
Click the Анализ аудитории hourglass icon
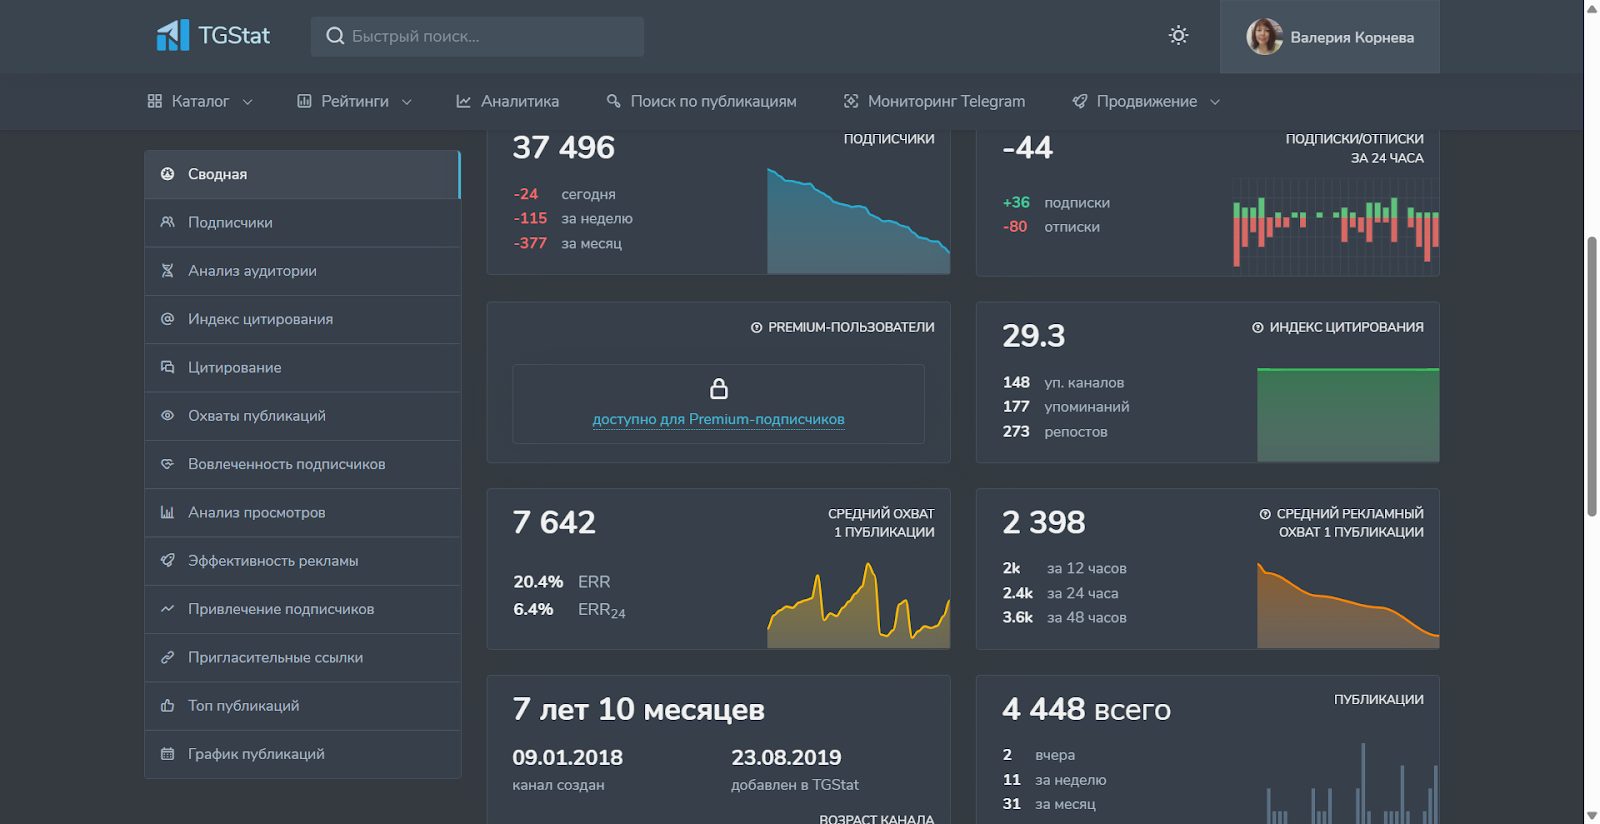coord(167,271)
